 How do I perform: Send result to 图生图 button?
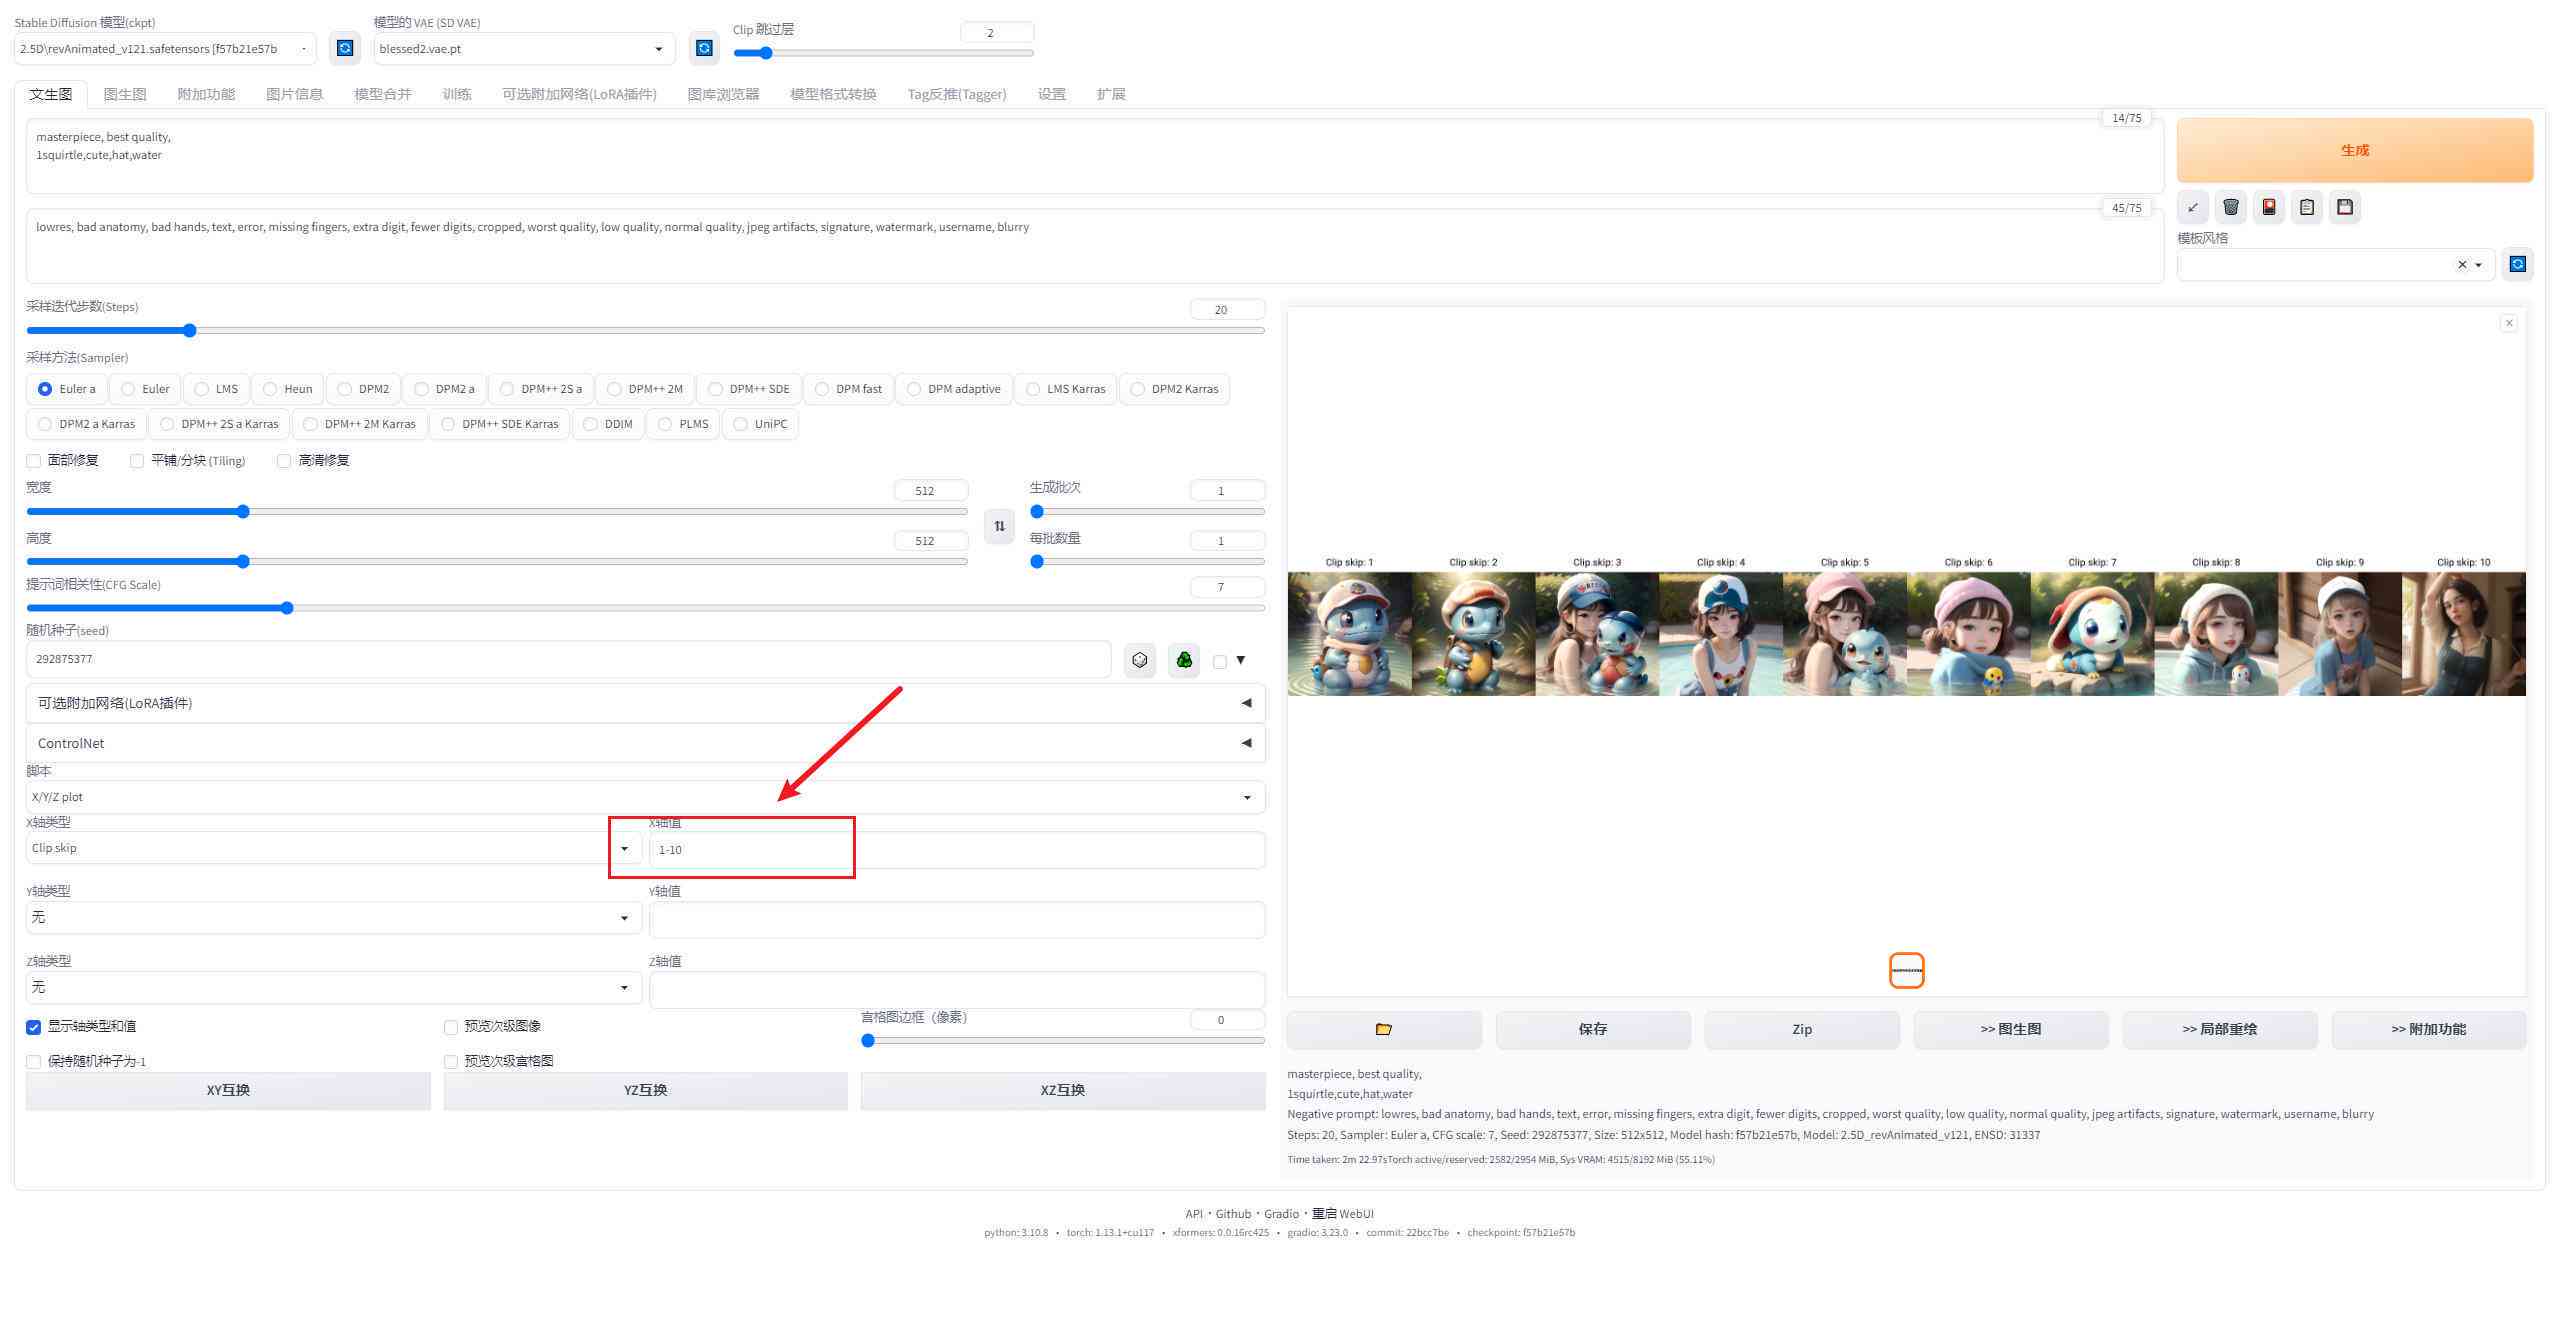pyautogui.click(x=2011, y=1029)
